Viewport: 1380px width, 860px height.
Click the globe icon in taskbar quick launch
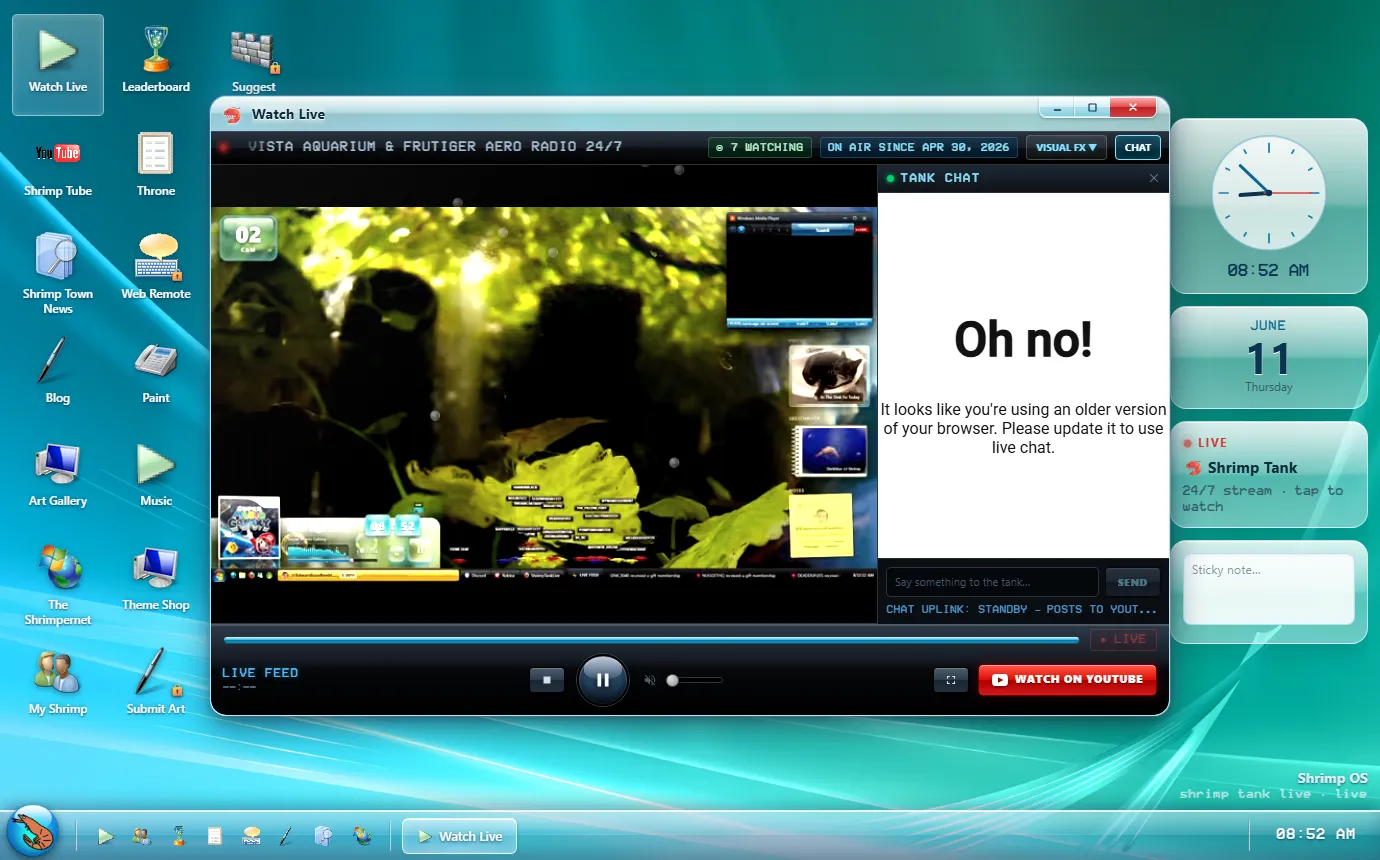click(x=362, y=836)
